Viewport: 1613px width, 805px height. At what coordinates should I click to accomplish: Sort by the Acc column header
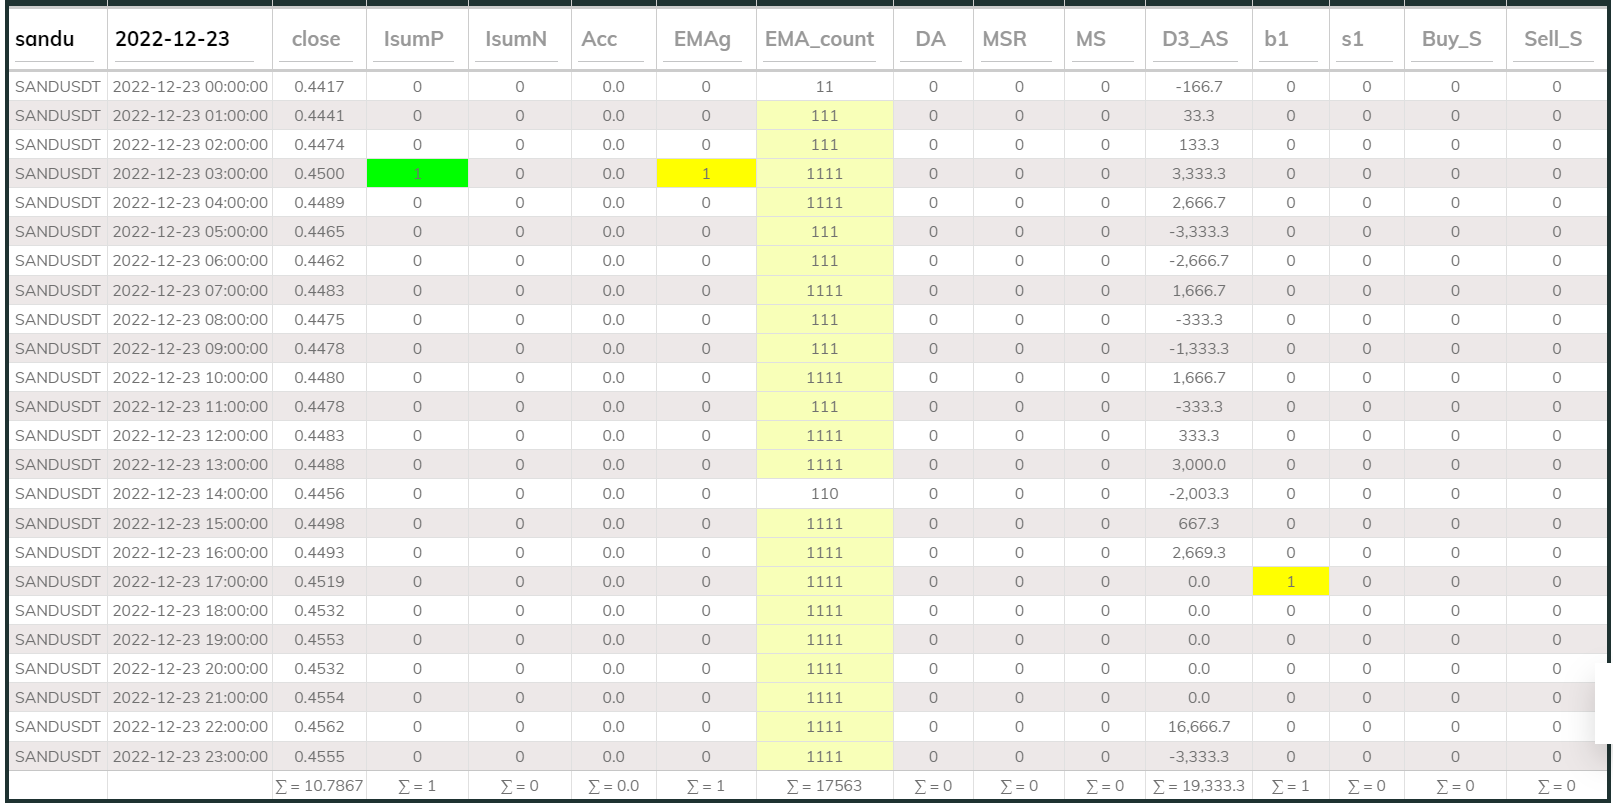600,39
